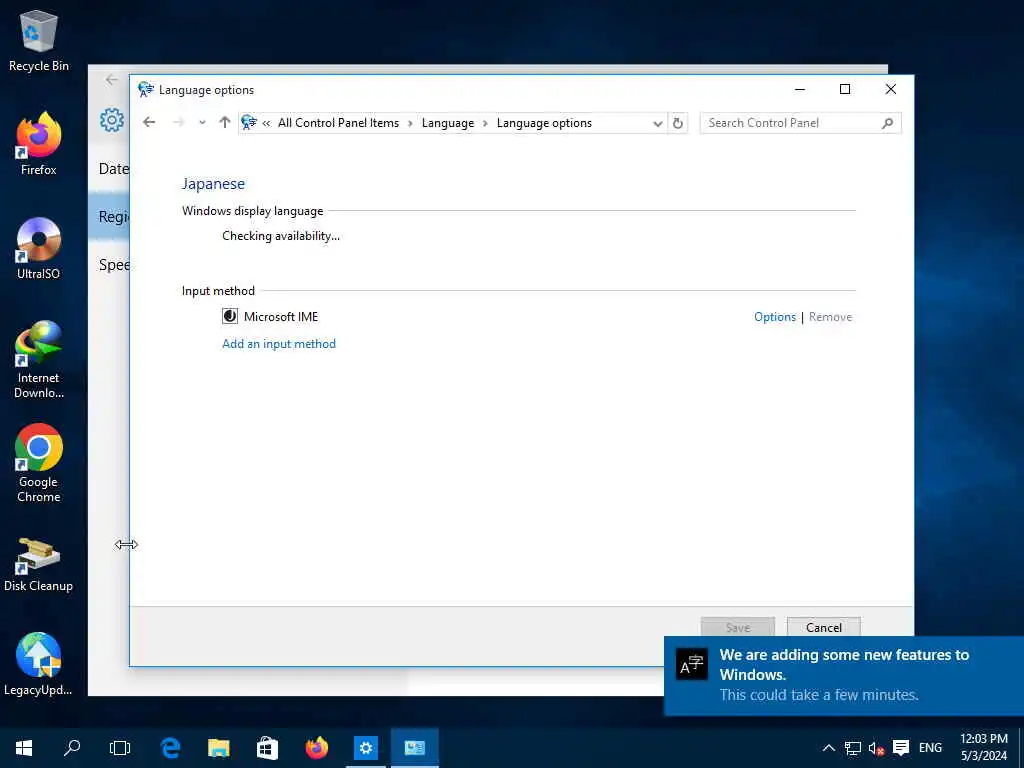Open Task View on the taskbar
1024x768 pixels.
[120, 748]
